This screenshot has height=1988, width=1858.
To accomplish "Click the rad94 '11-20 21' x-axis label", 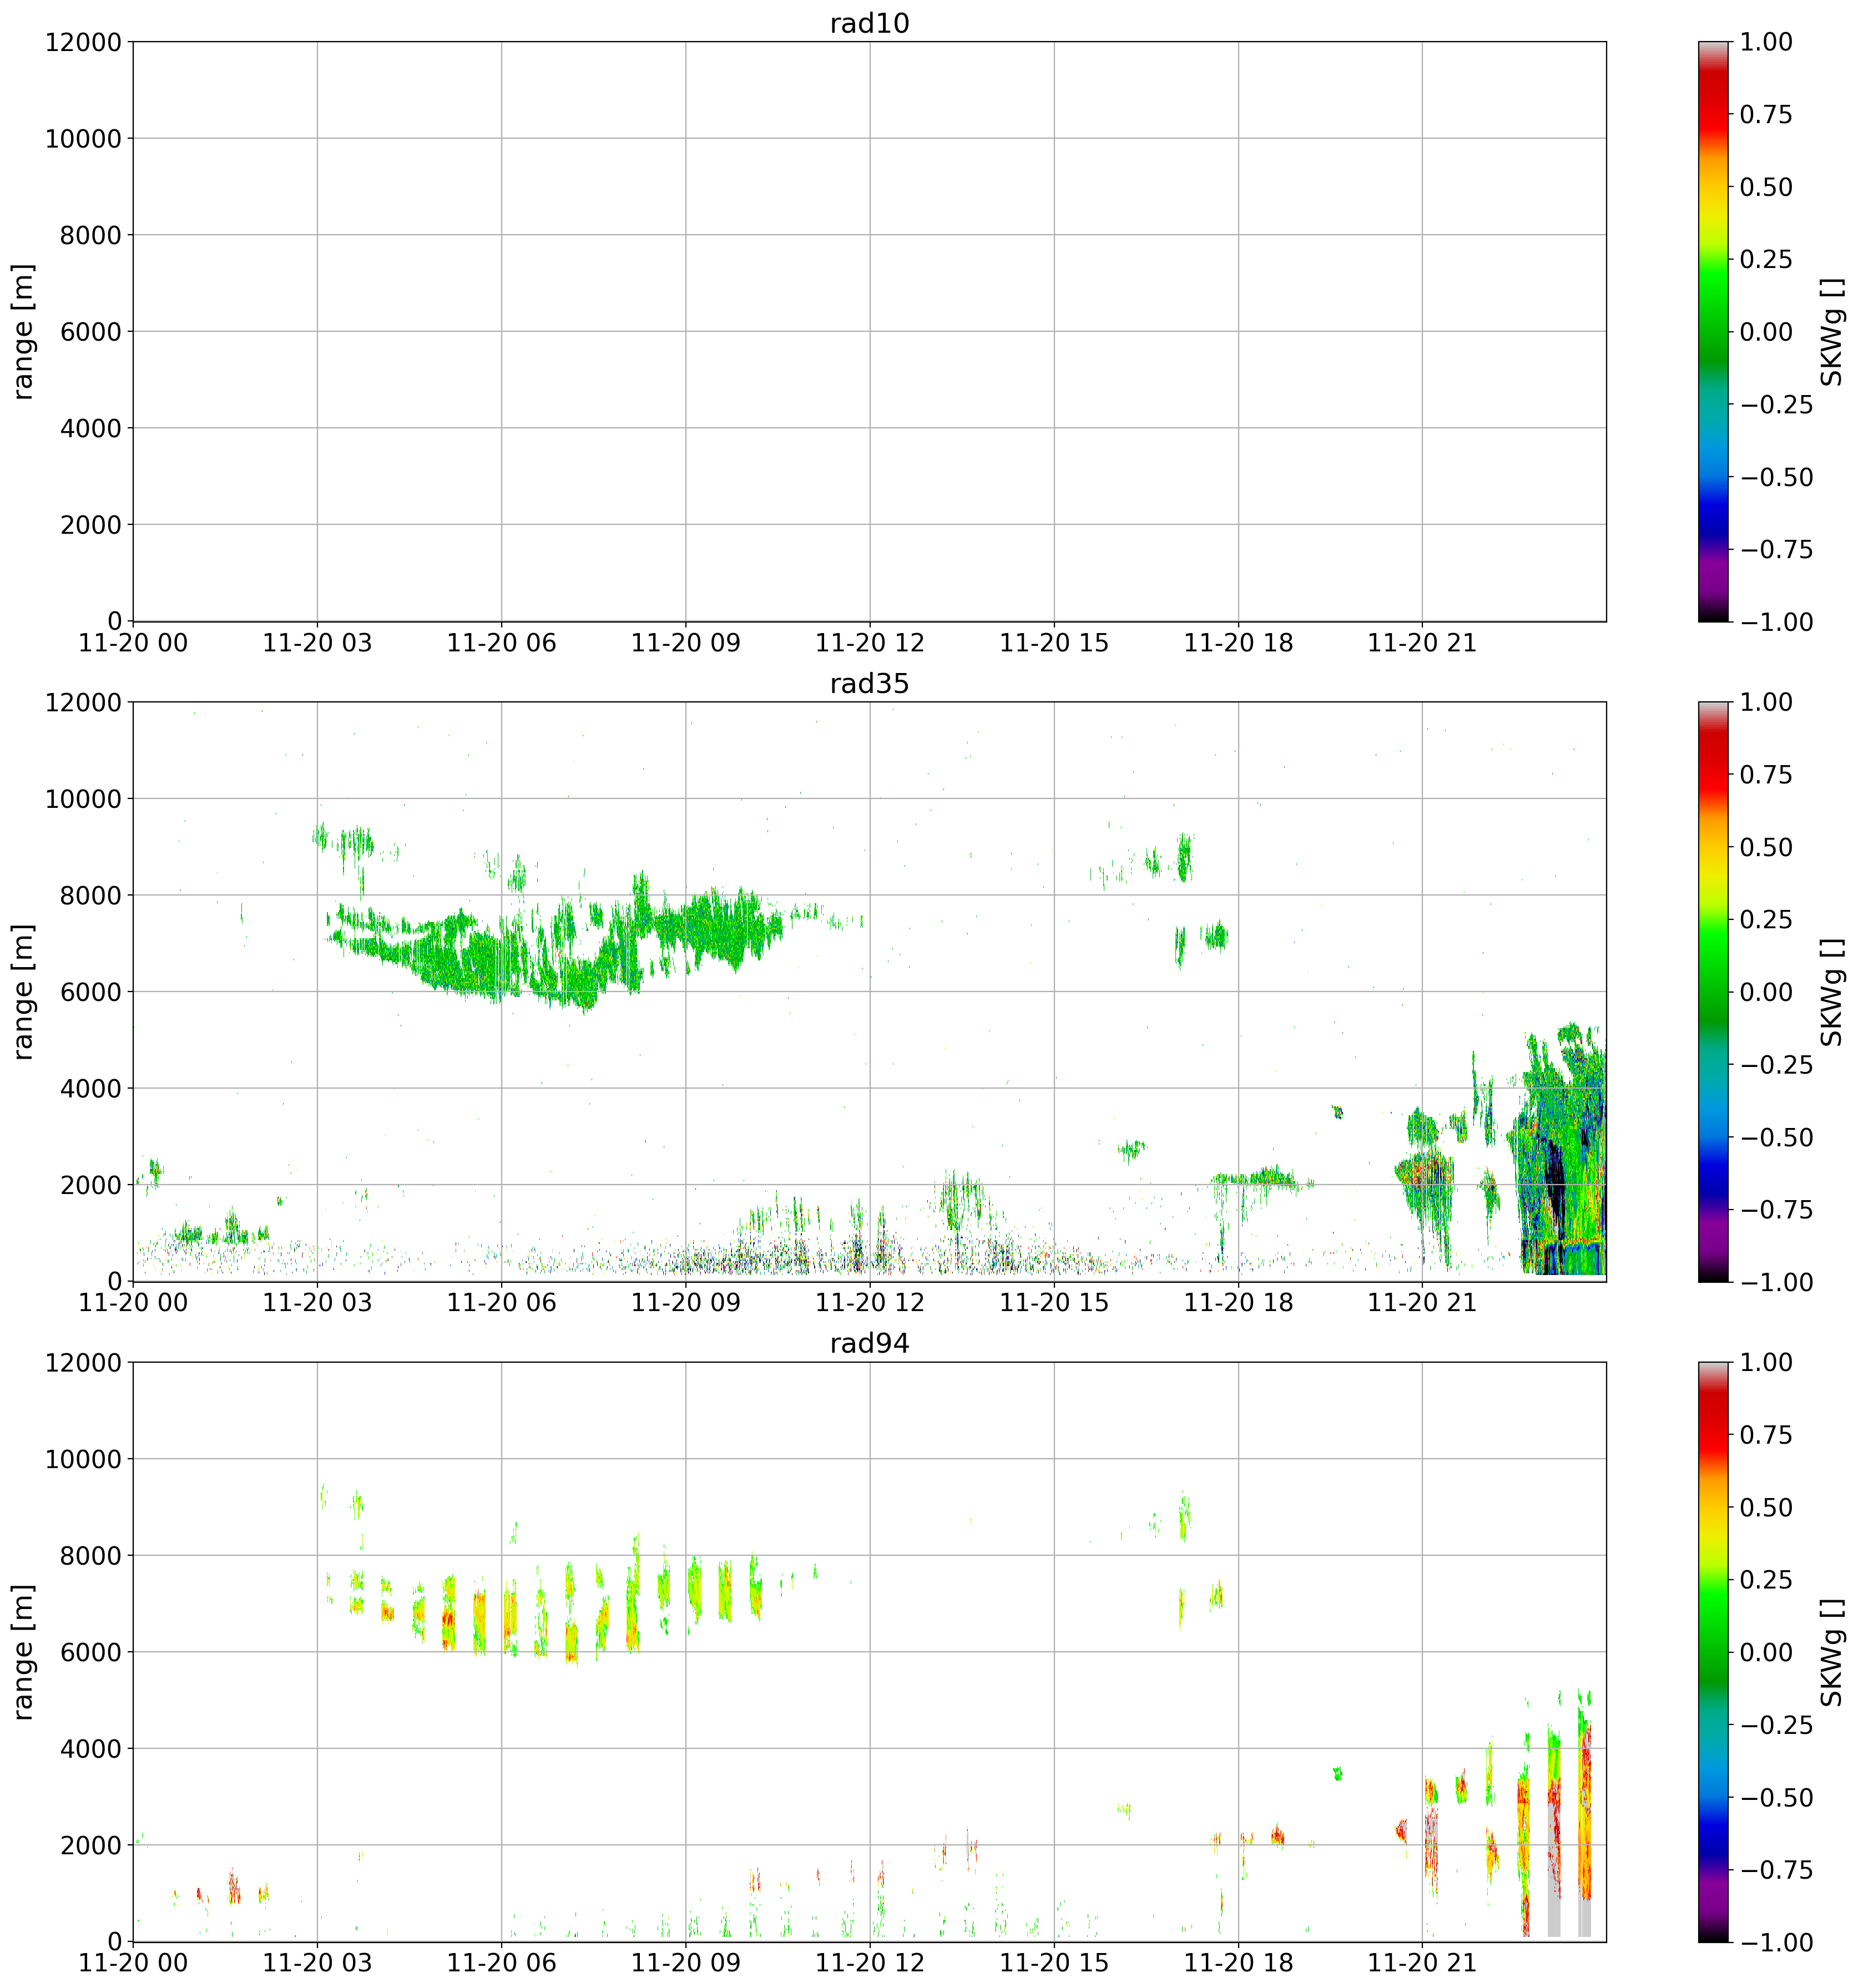I will [x=1422, y=1963].
